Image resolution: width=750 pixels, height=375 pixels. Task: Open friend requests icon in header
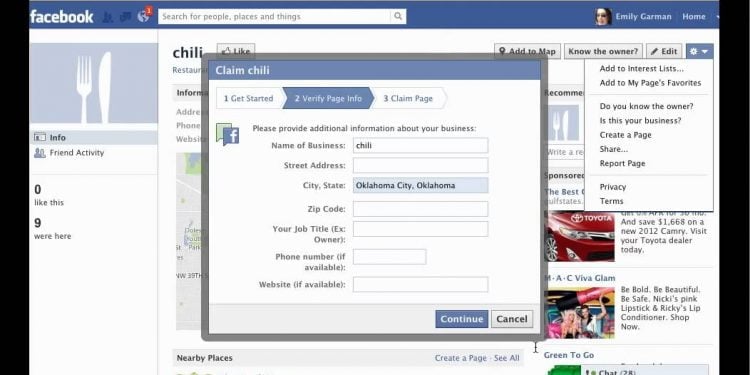[108, 17]
